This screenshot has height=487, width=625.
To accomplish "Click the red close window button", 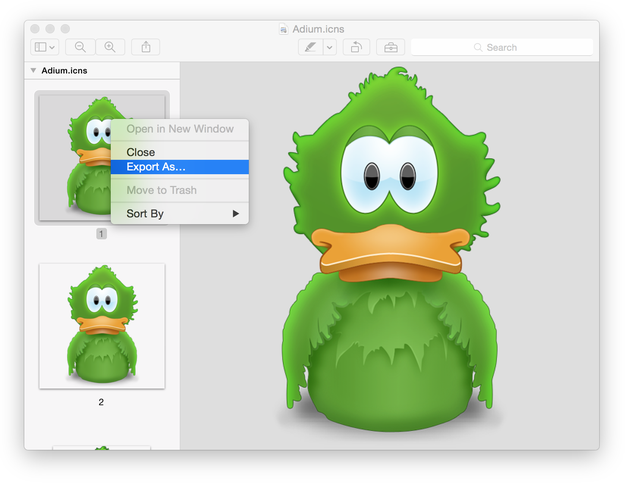I will [35, 29].
